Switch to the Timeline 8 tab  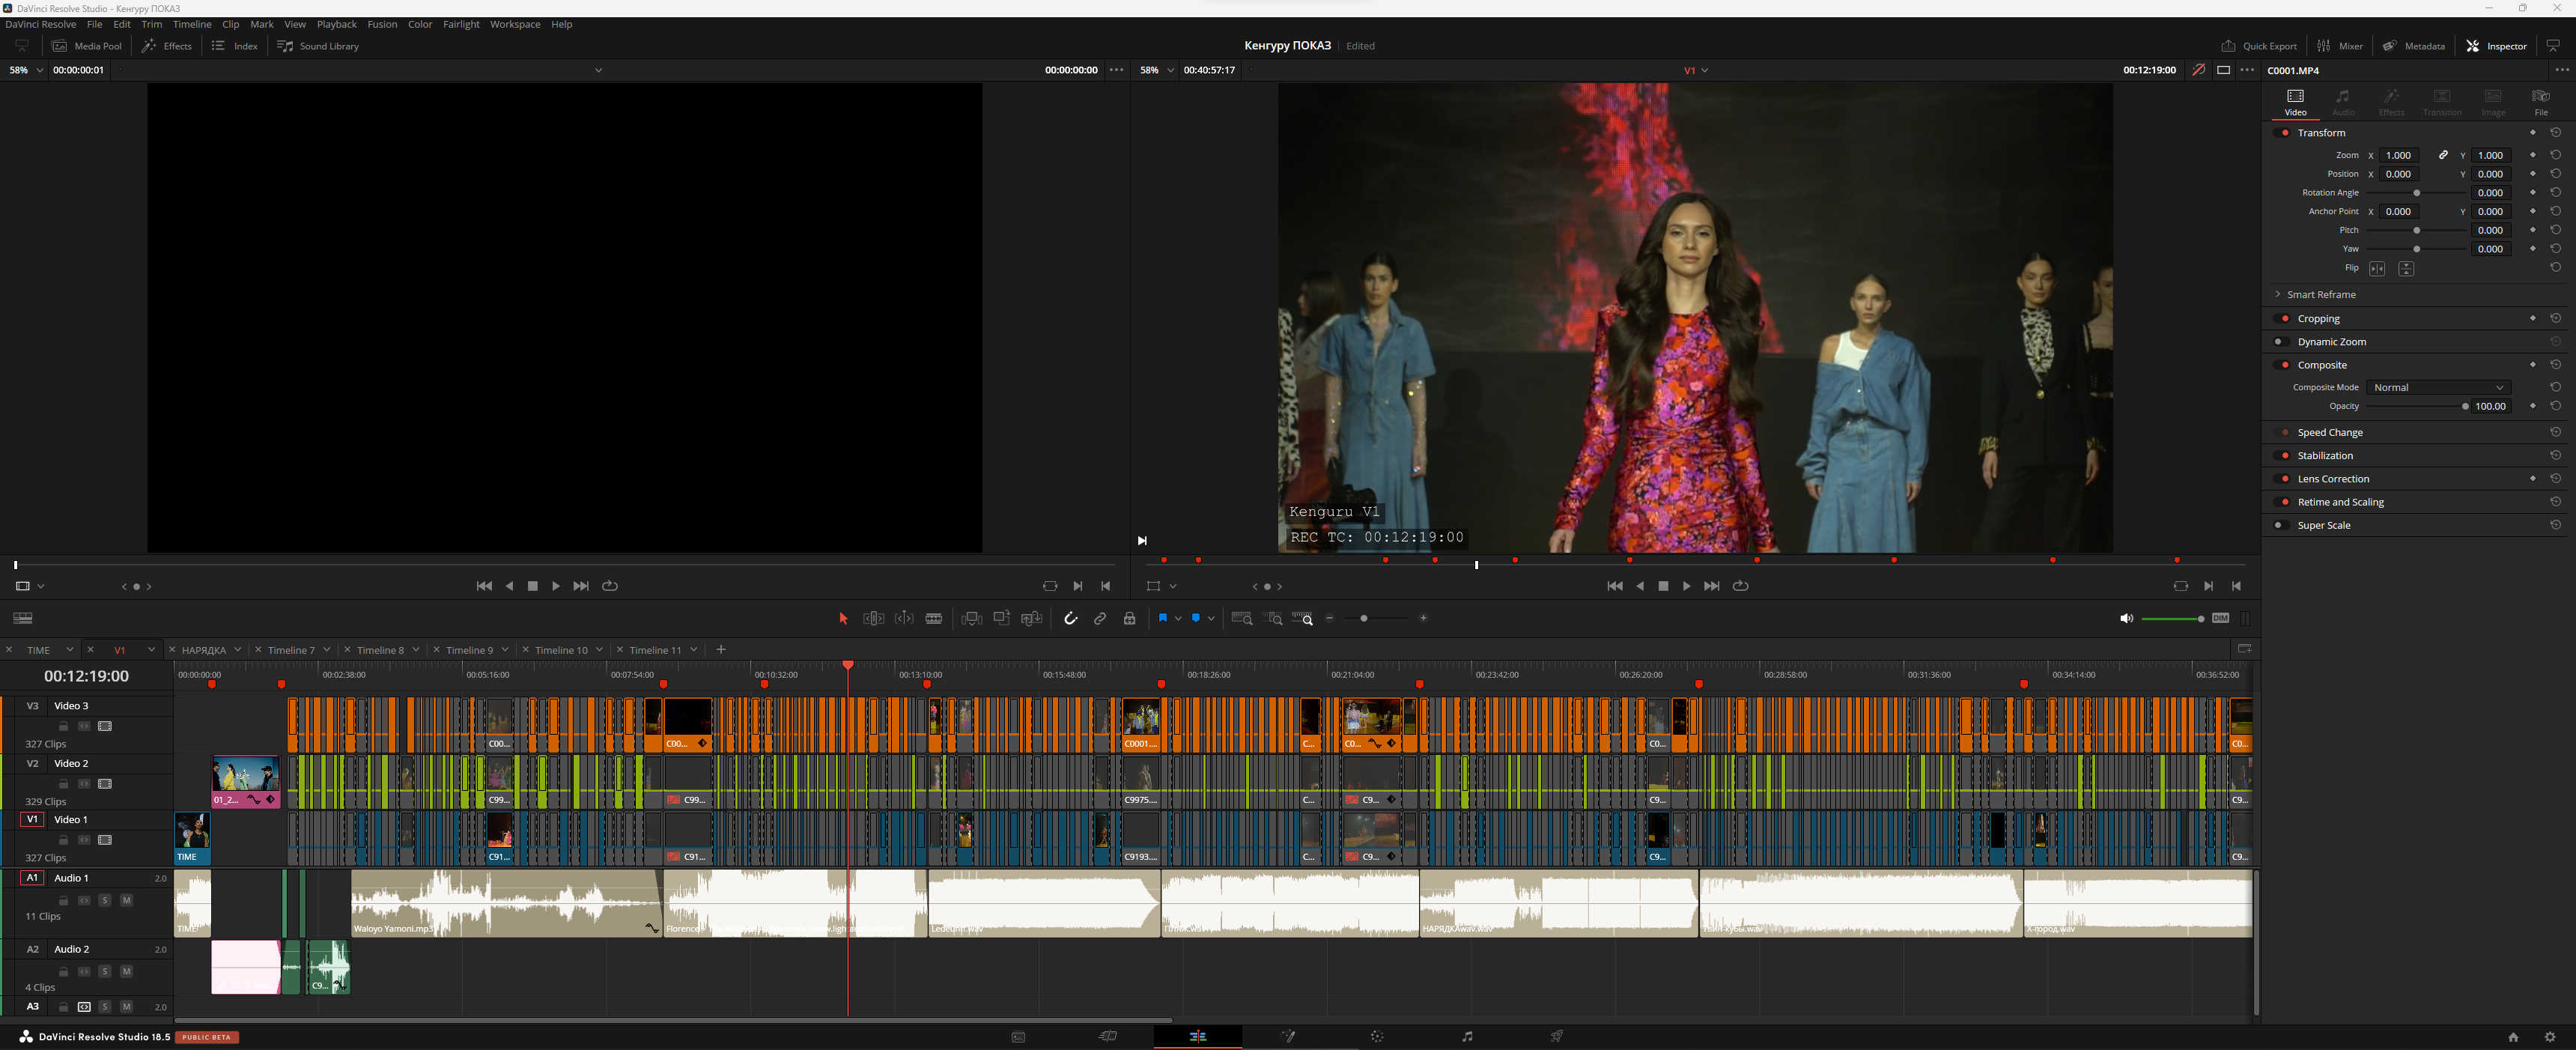380,650
